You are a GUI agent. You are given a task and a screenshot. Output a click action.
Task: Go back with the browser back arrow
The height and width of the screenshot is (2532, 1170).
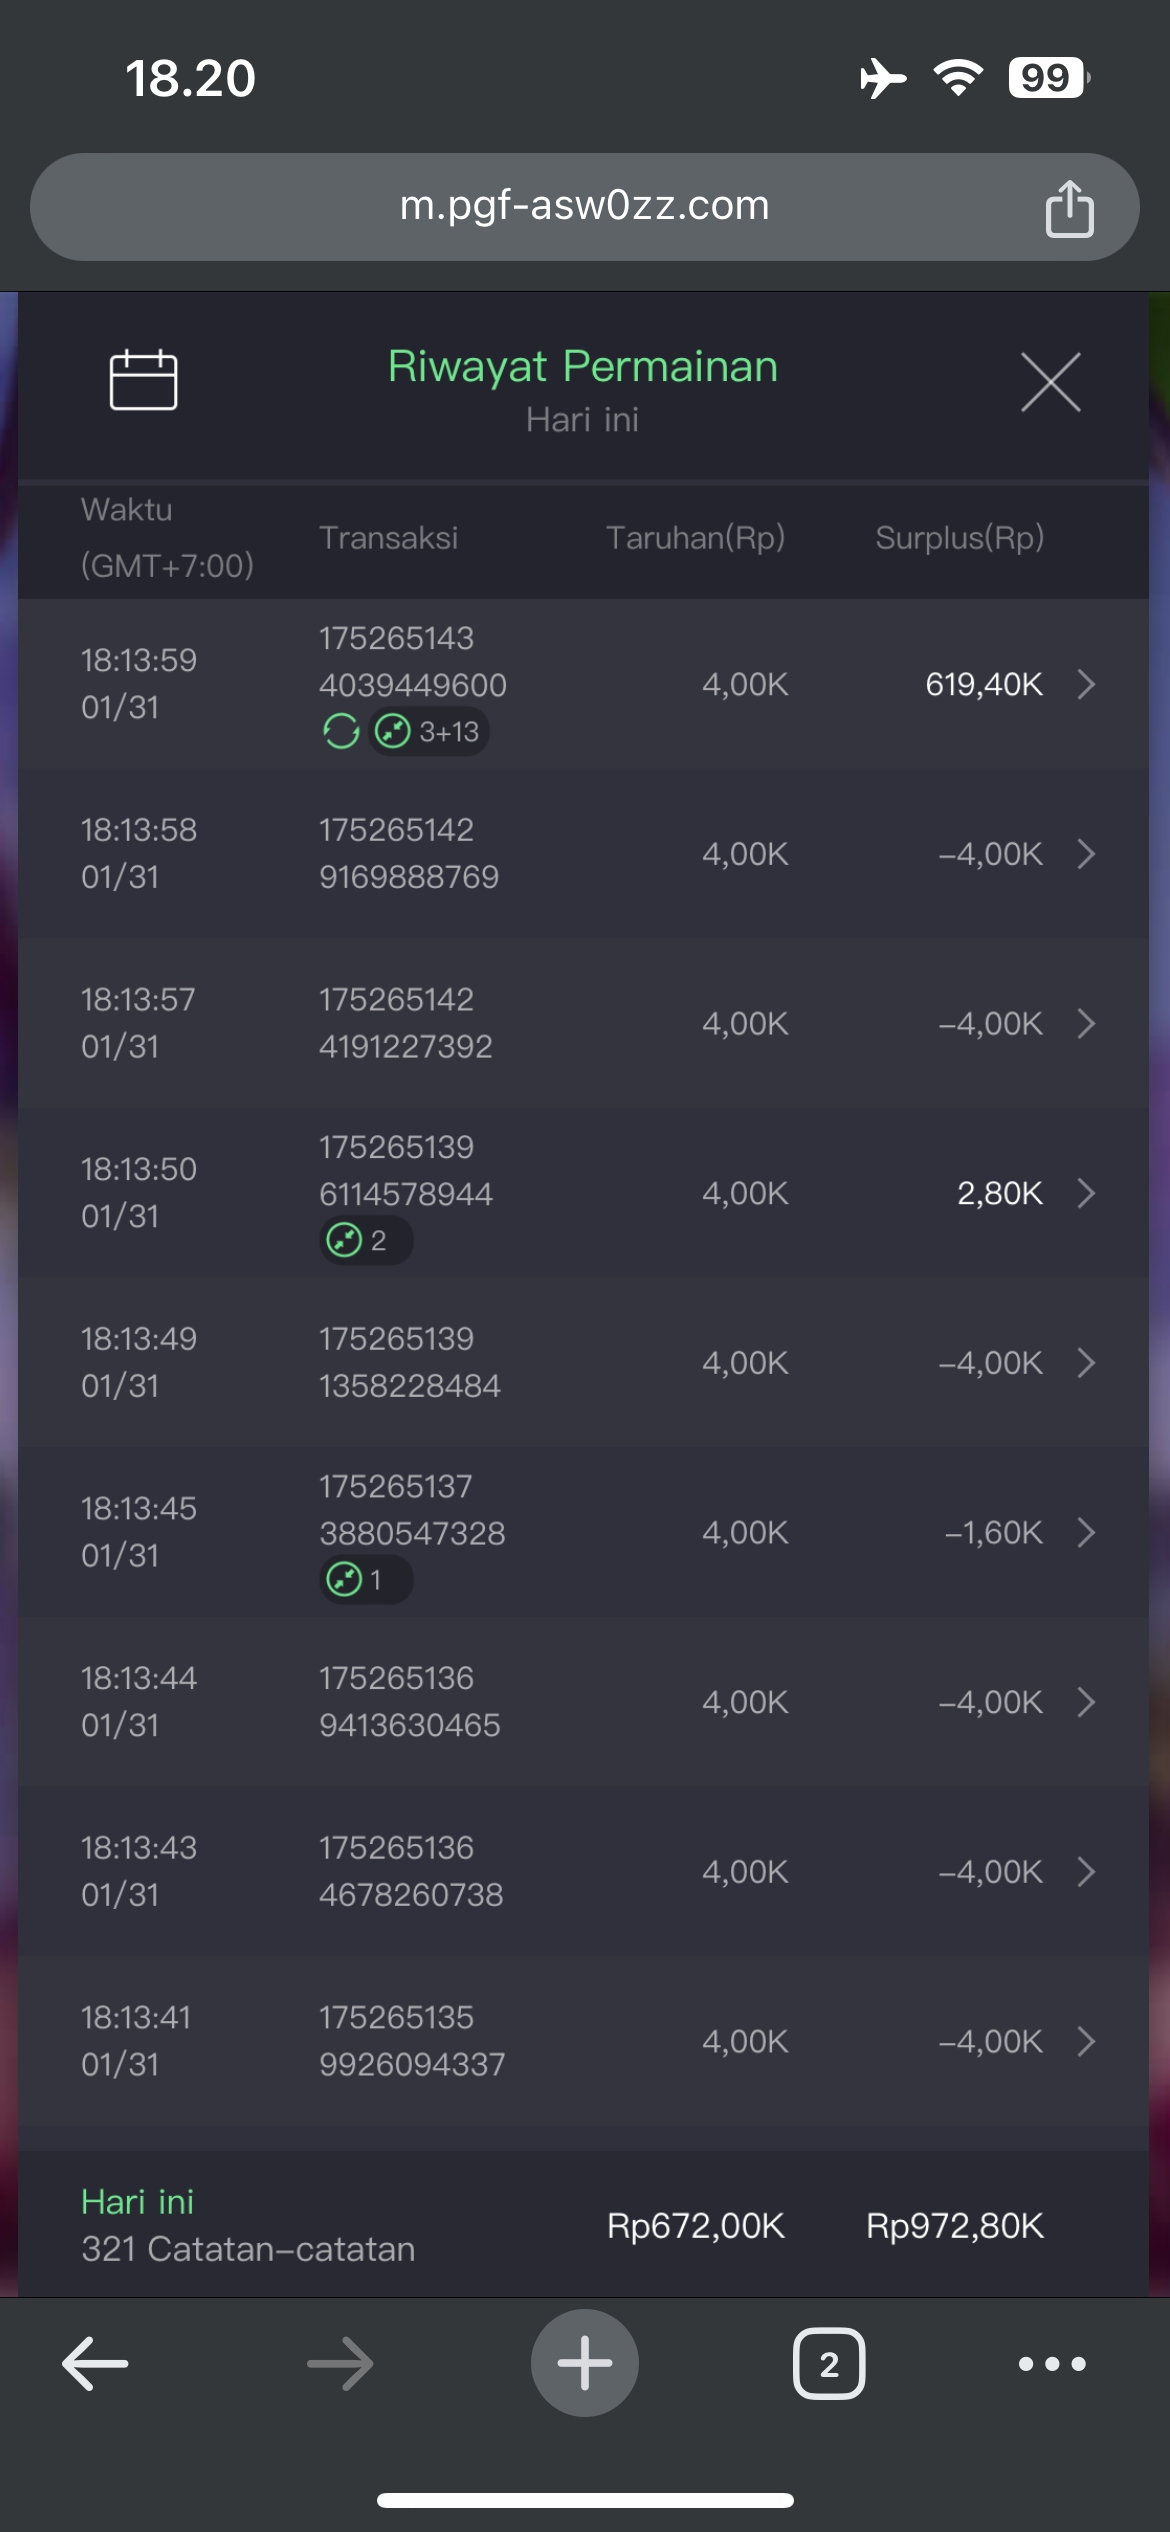pyautogui.click(x=95, y=2363)
